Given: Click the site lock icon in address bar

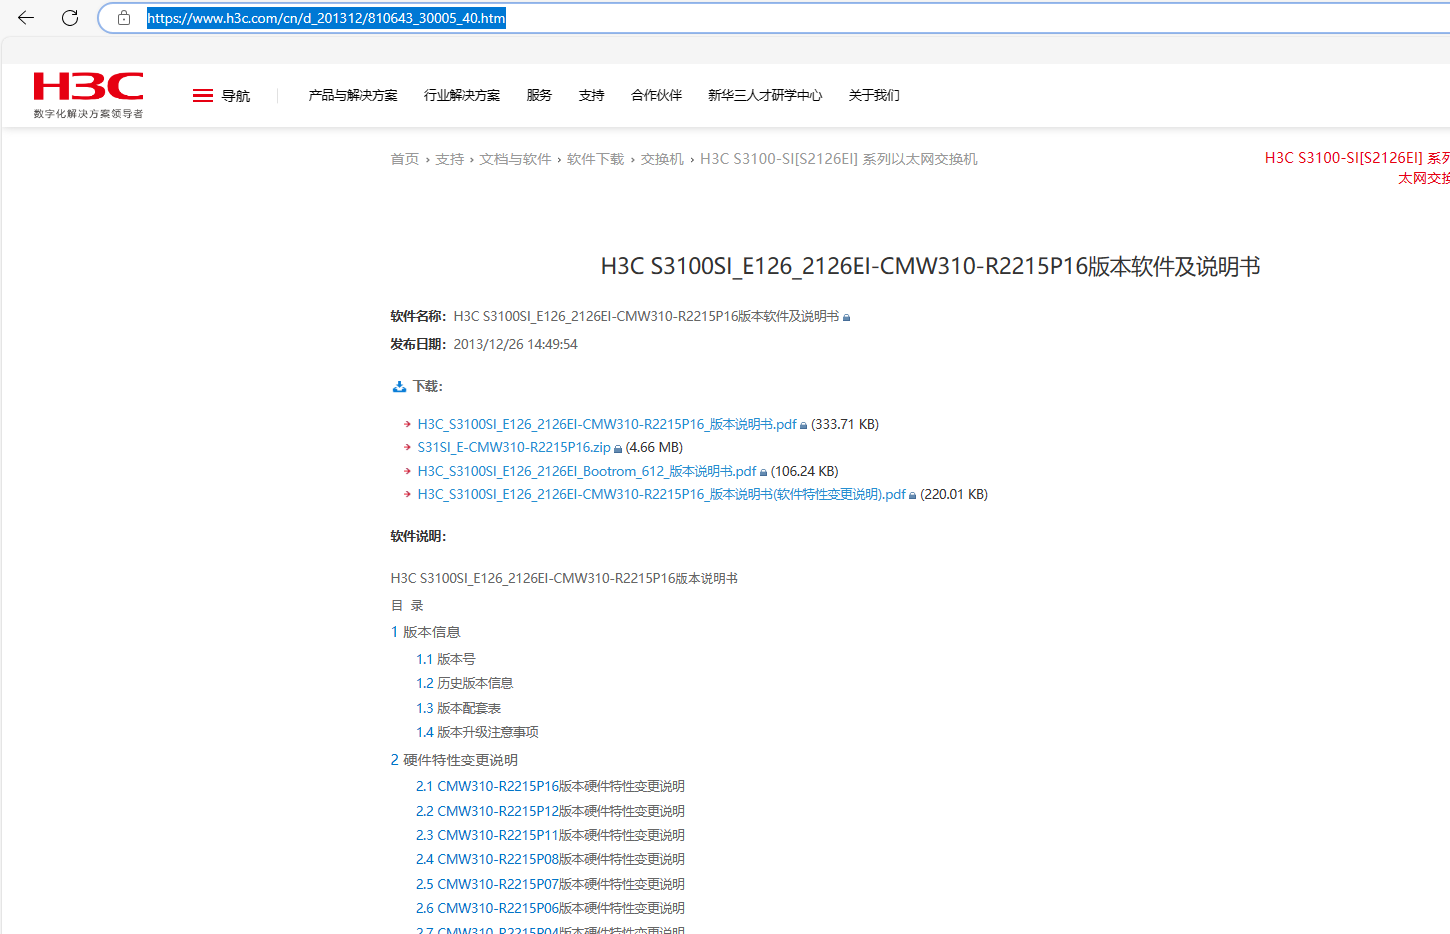Looking at the screenshot, I should (124, 18).
